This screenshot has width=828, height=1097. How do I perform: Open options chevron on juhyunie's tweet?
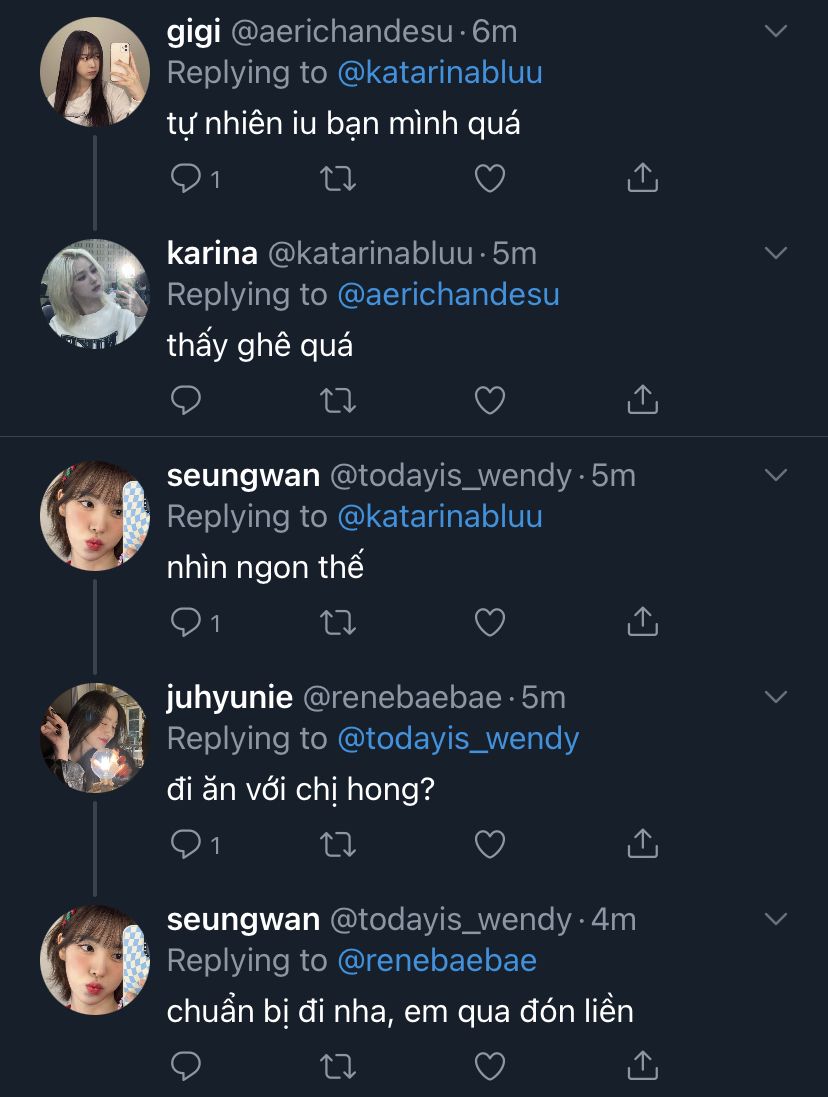click(776, 697)
